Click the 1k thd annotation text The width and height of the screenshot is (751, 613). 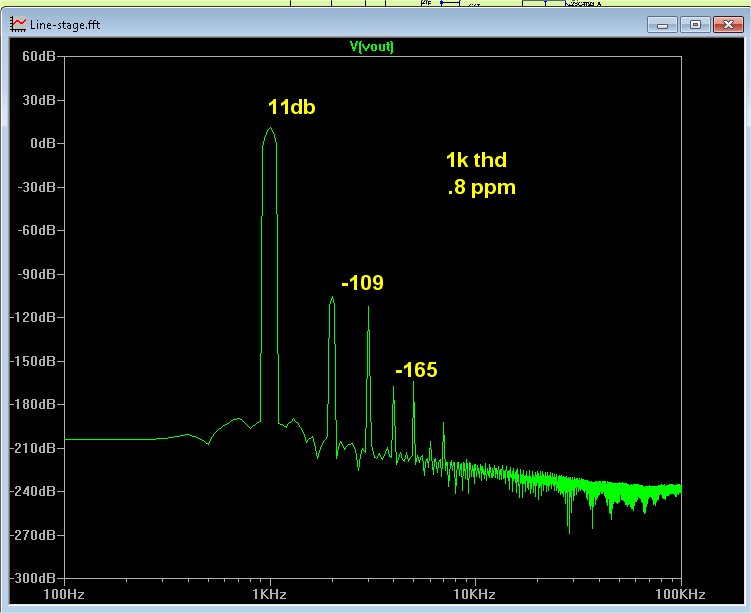click(x=476, y=160)
